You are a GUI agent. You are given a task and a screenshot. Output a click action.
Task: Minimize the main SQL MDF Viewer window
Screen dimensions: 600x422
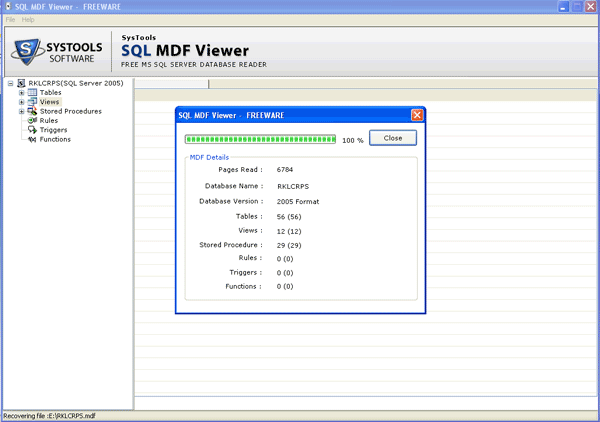tap(563, 7)
